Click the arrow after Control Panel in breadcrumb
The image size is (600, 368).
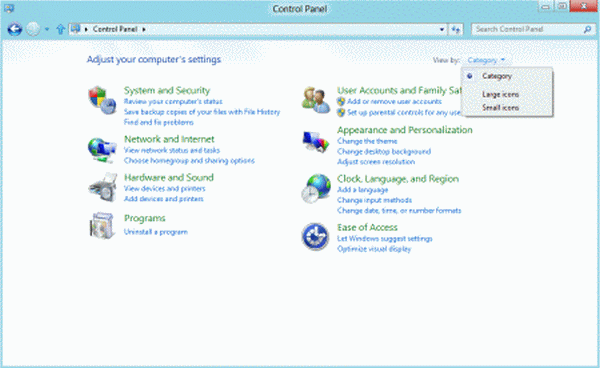coord(144,29)
